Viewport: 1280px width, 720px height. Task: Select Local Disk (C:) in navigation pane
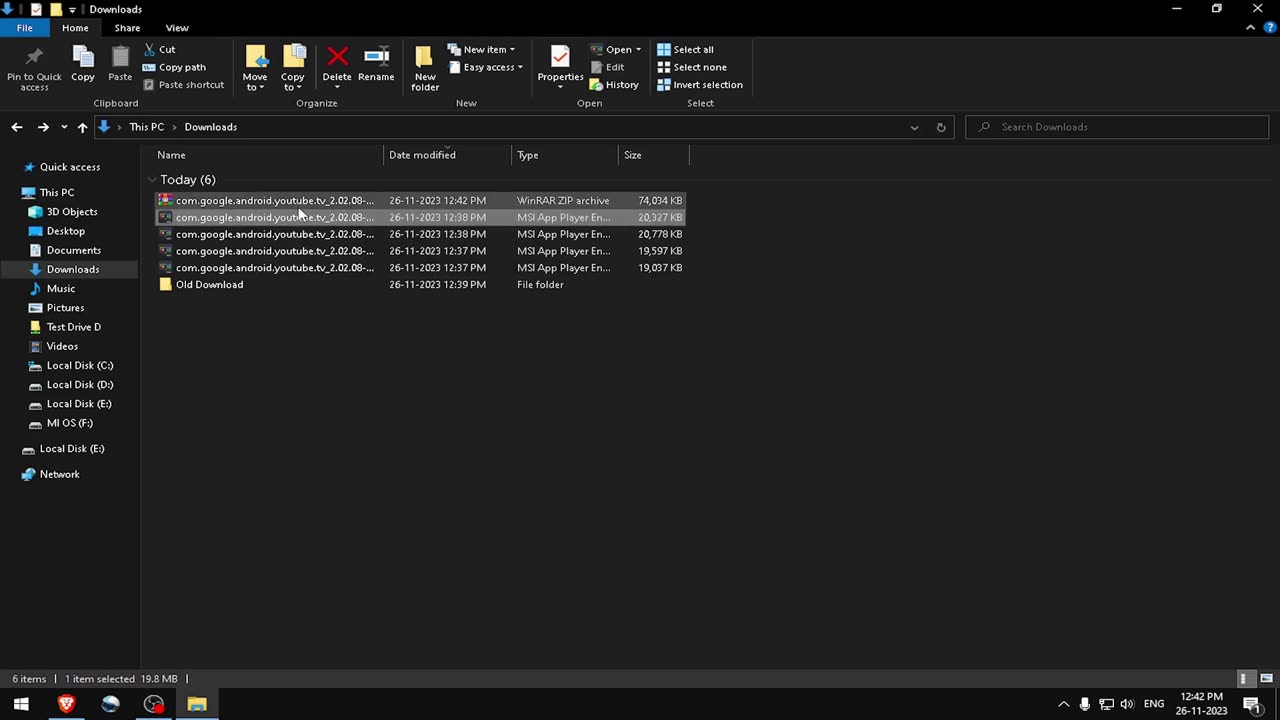[80, 365]
